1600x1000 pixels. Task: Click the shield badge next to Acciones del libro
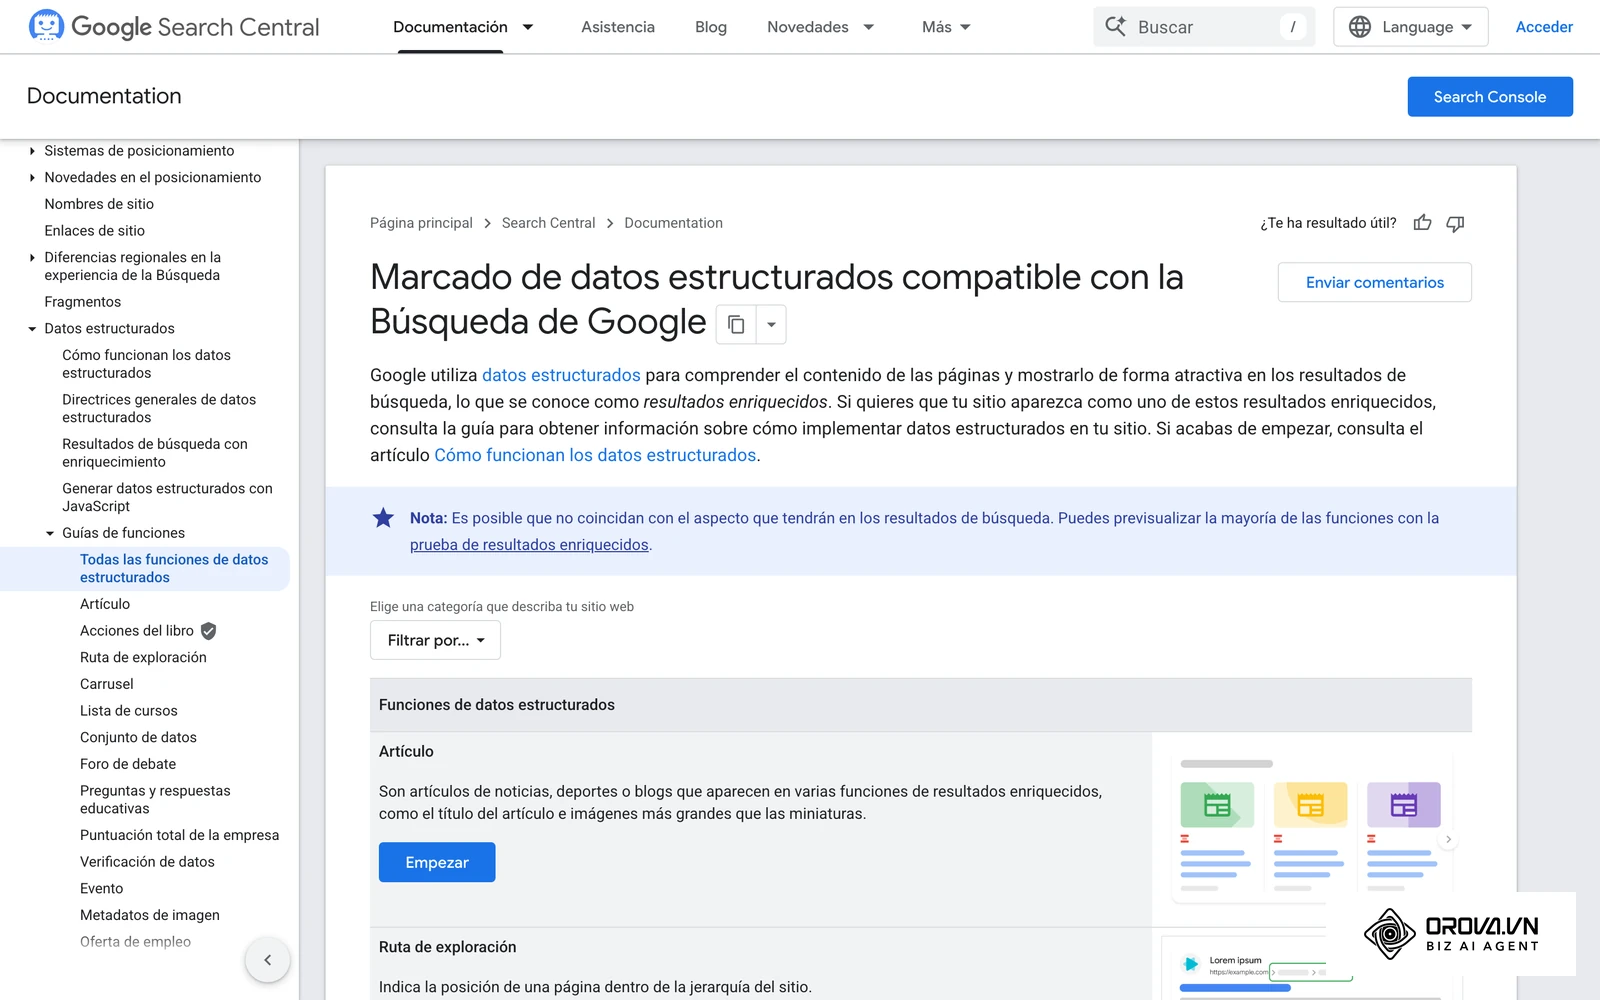208,631
